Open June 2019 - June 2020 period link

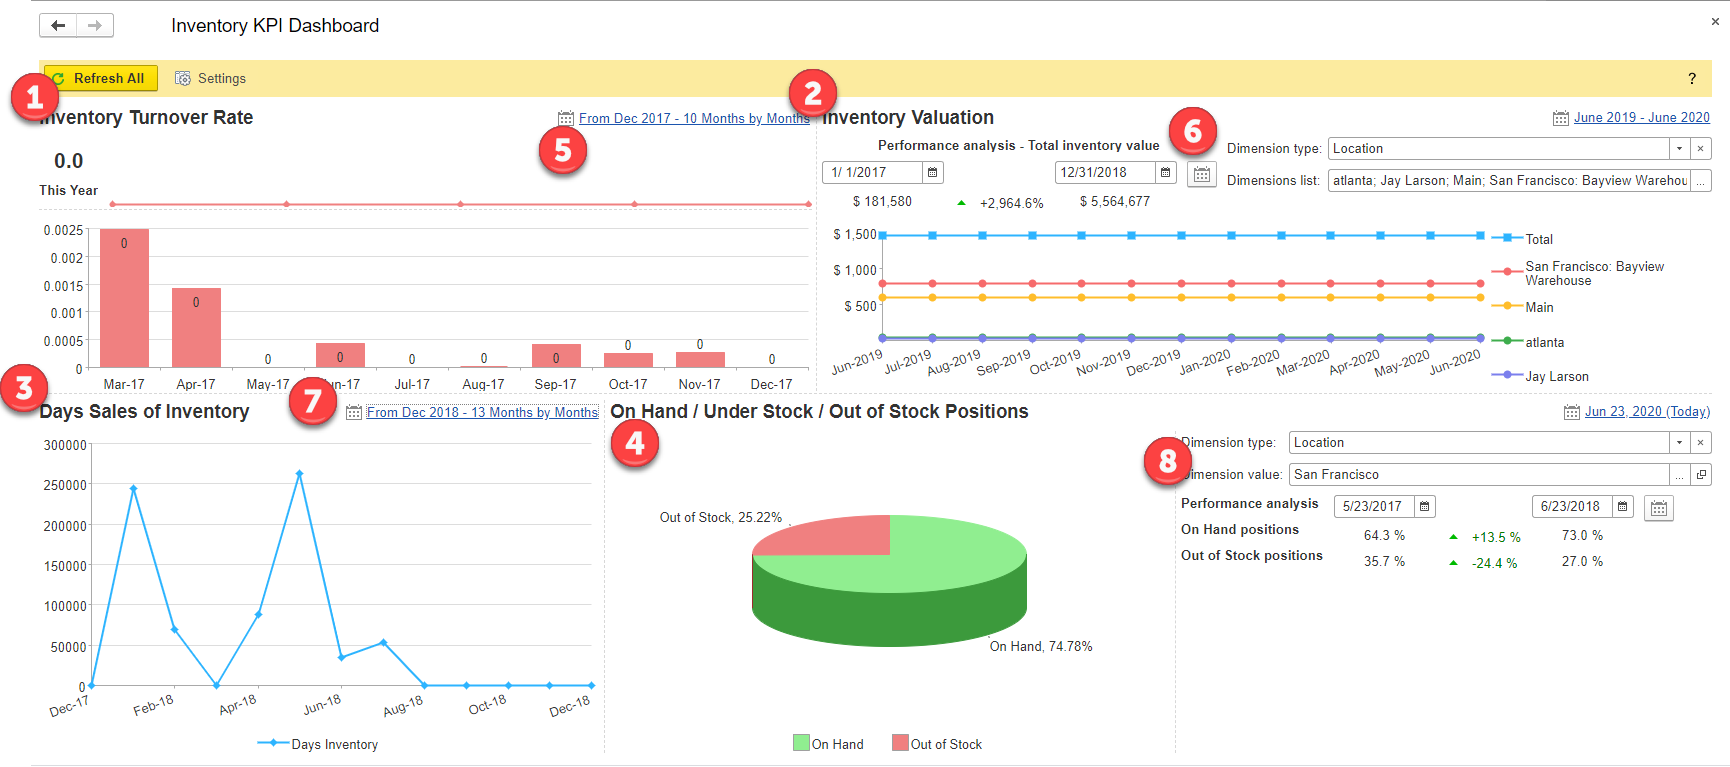click(x=1641, y=117)
